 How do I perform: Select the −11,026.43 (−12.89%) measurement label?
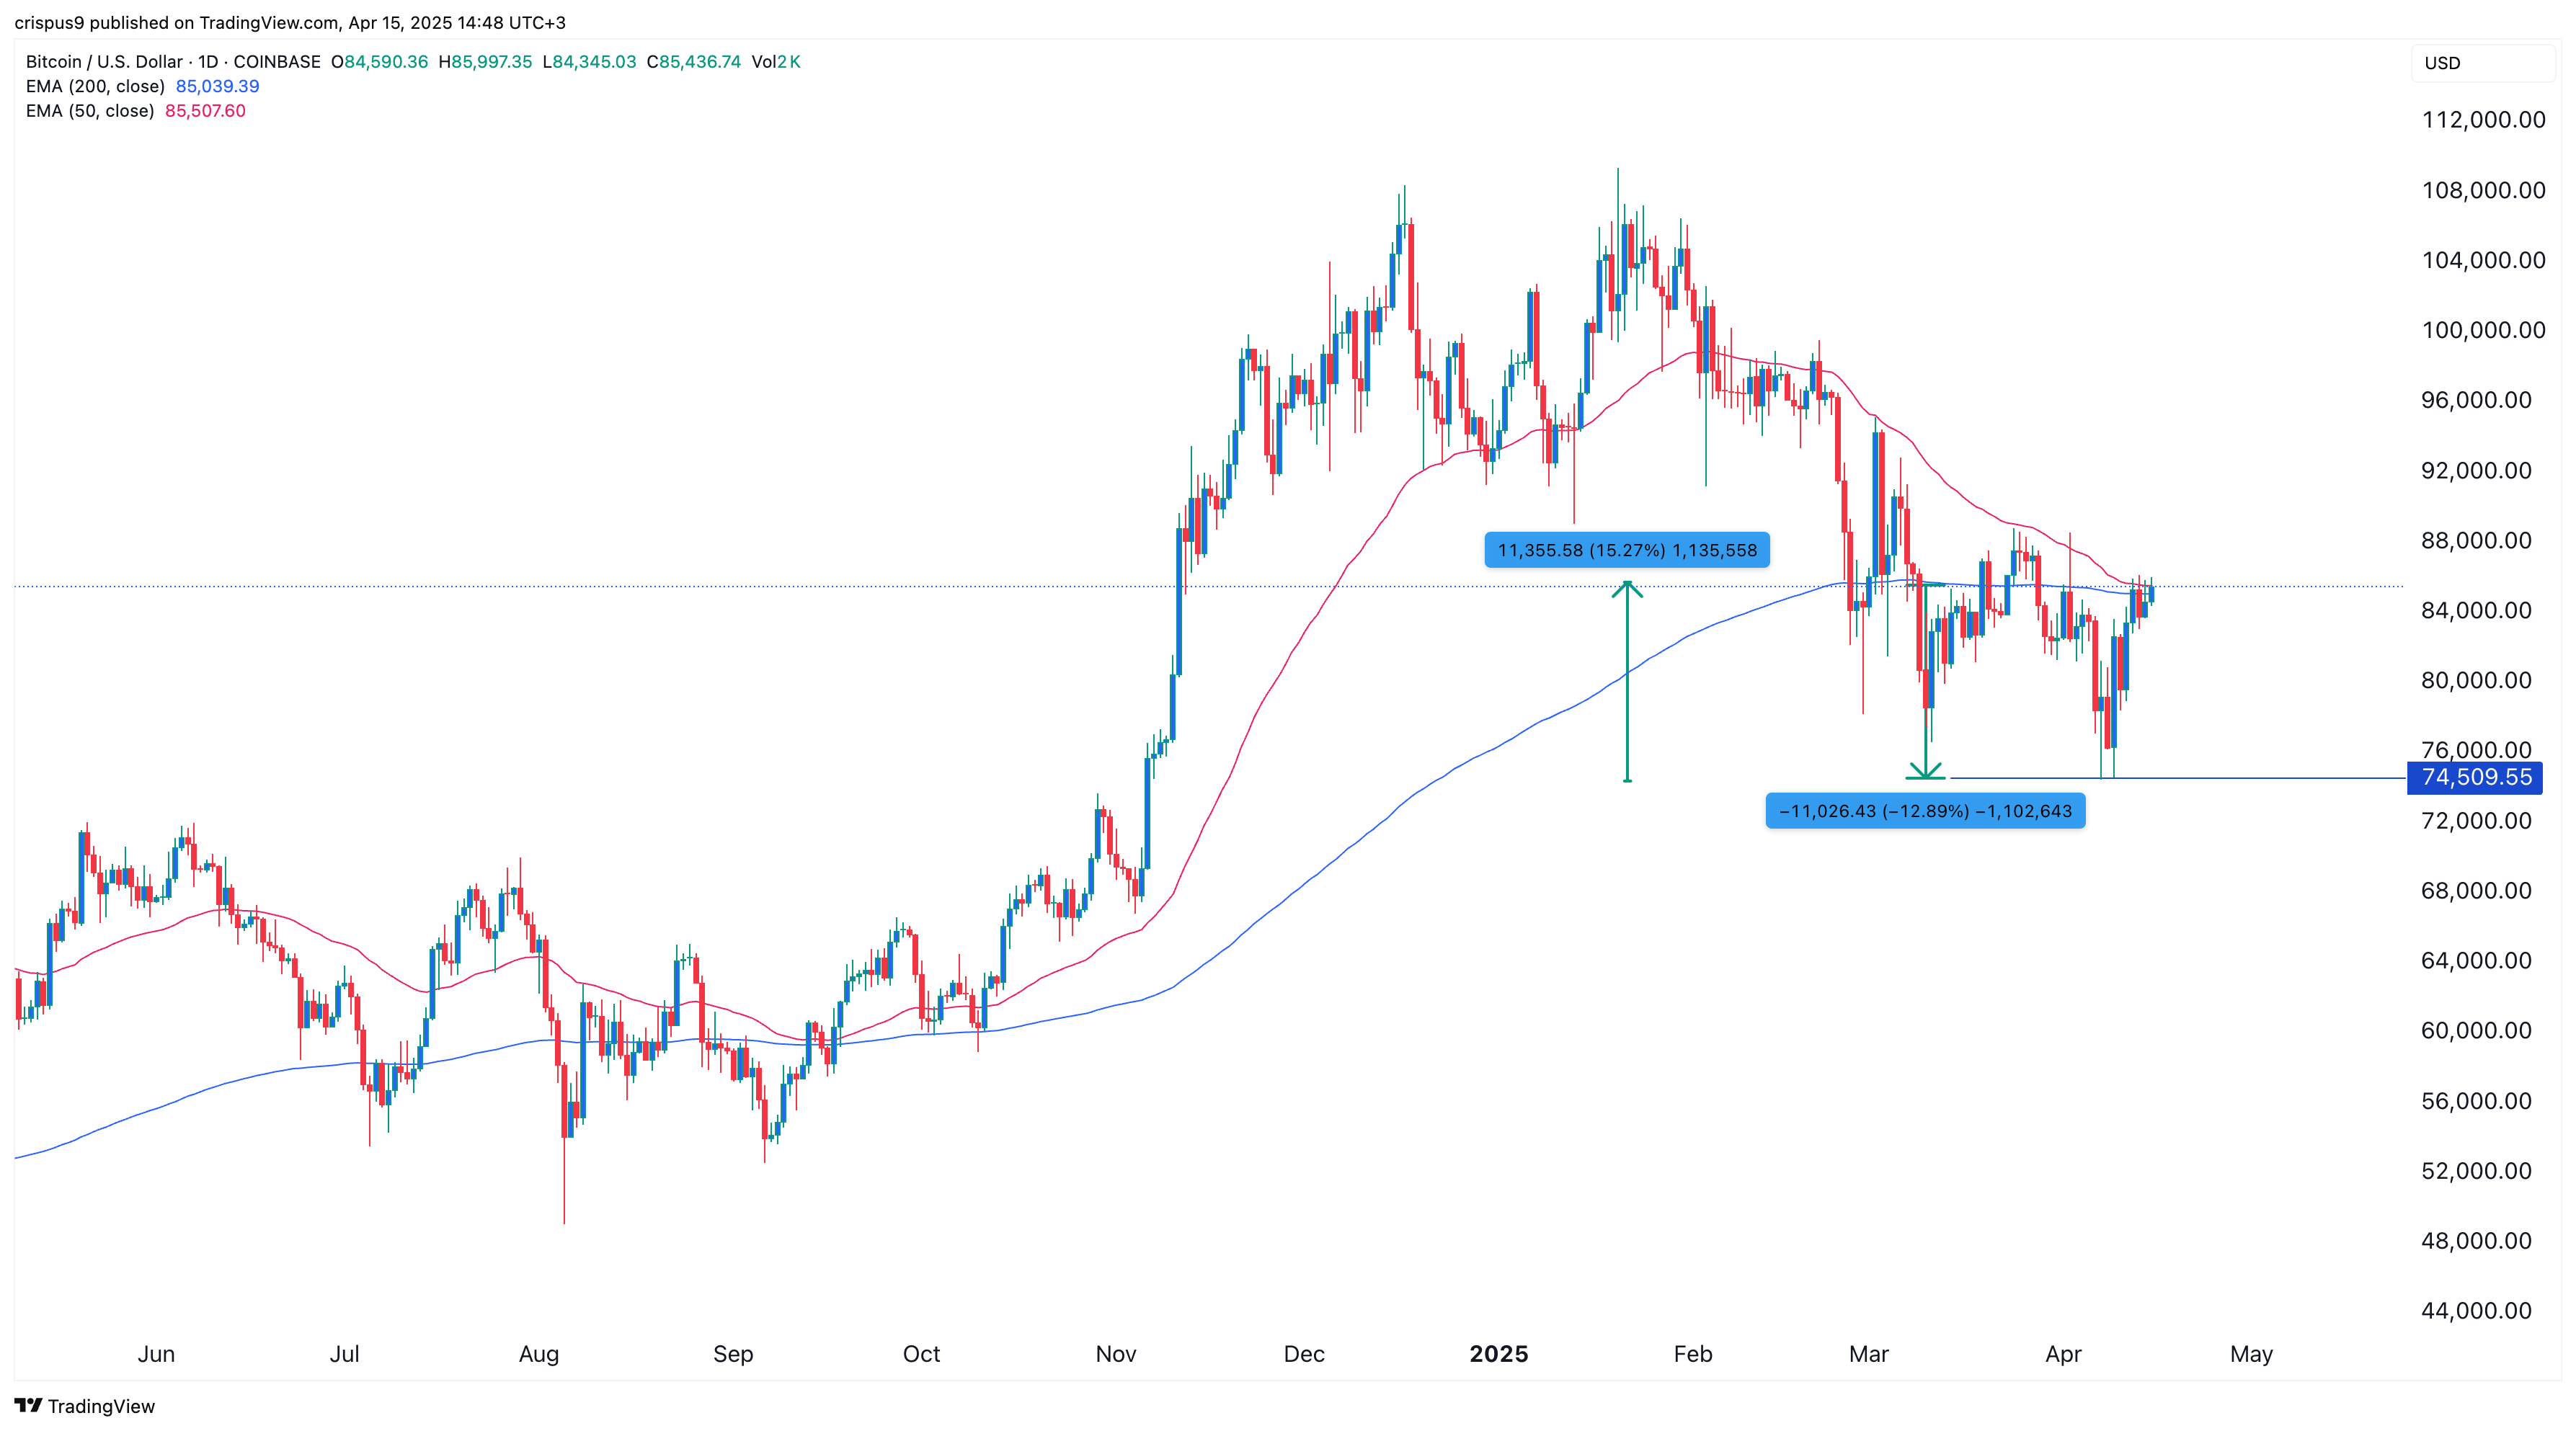1925,811
